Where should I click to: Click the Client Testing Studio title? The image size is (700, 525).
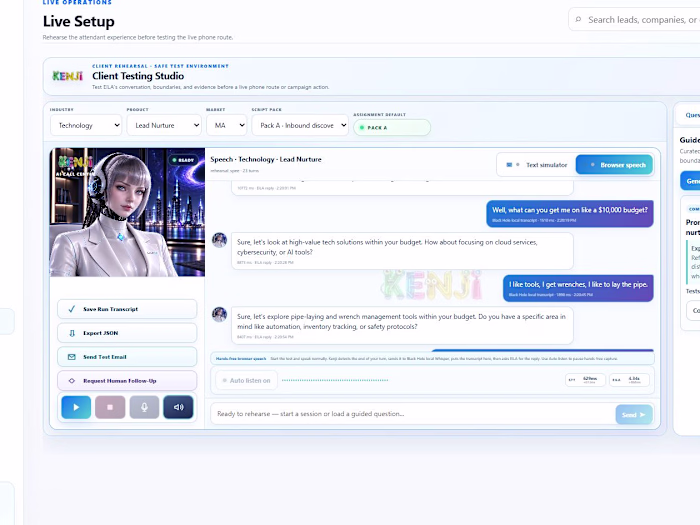pyautogui.click(x=138, y=76)
